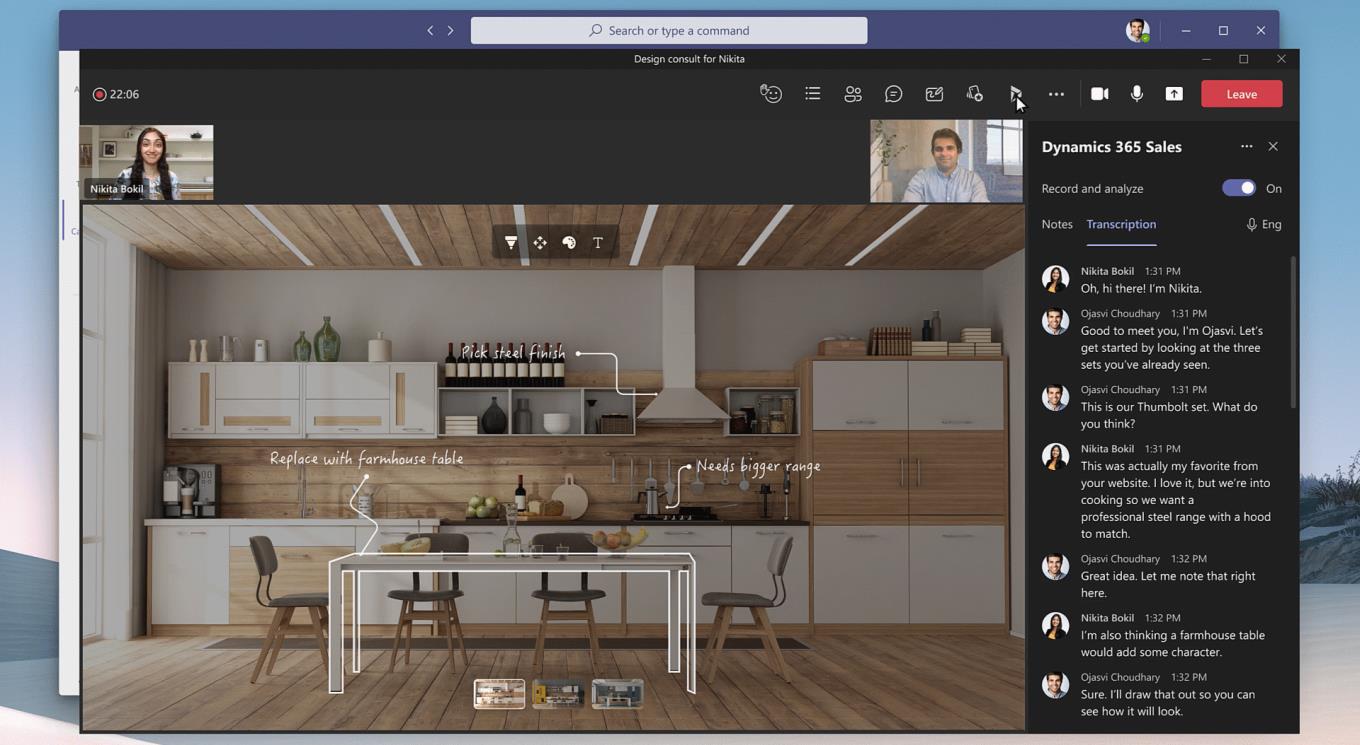Turn off the Record and analyze toggle
This screenshot has width=1360, height=745.
click(x=1238, y=188)
